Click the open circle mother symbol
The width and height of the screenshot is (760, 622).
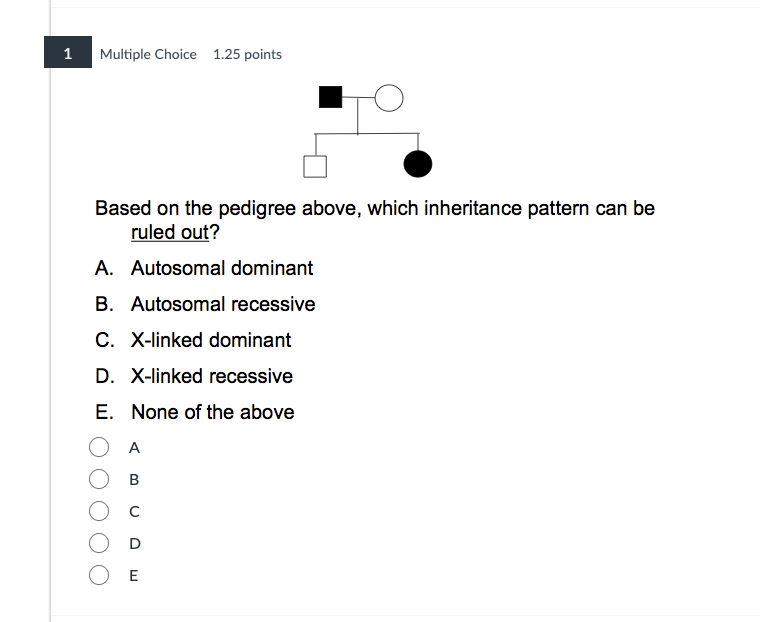[389, 97]
